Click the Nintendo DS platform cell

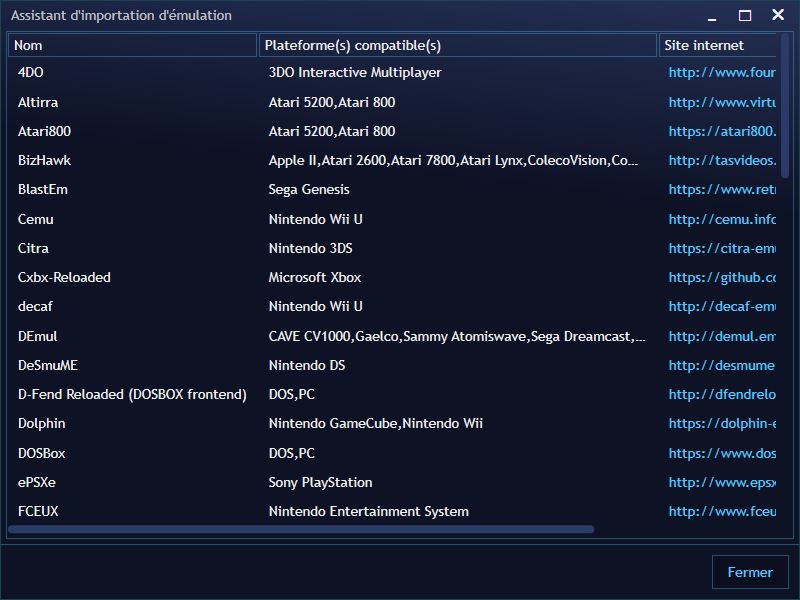tap(307, 365)
